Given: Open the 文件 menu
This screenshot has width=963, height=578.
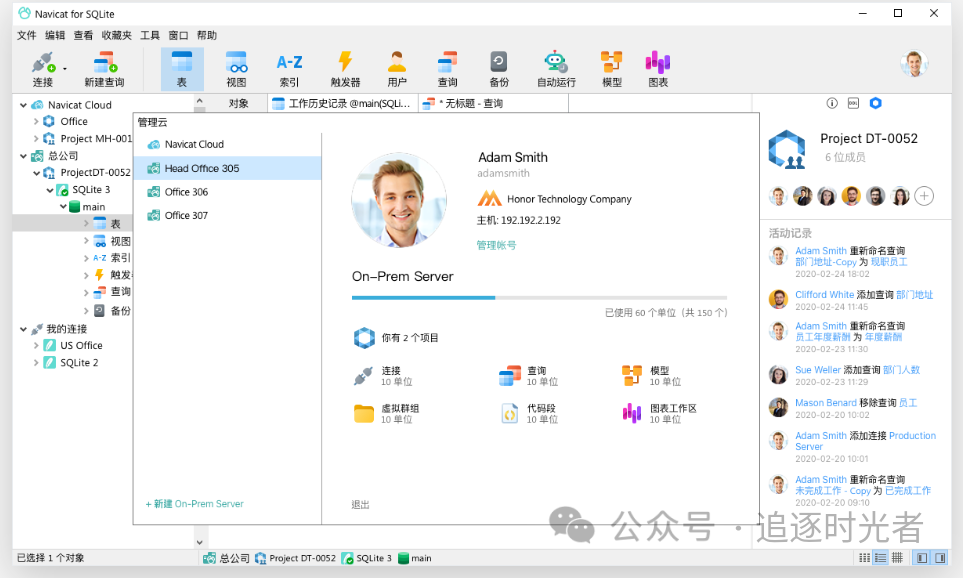Looking at the screenshot, I should pyautogui.click(x=26, y=36).
